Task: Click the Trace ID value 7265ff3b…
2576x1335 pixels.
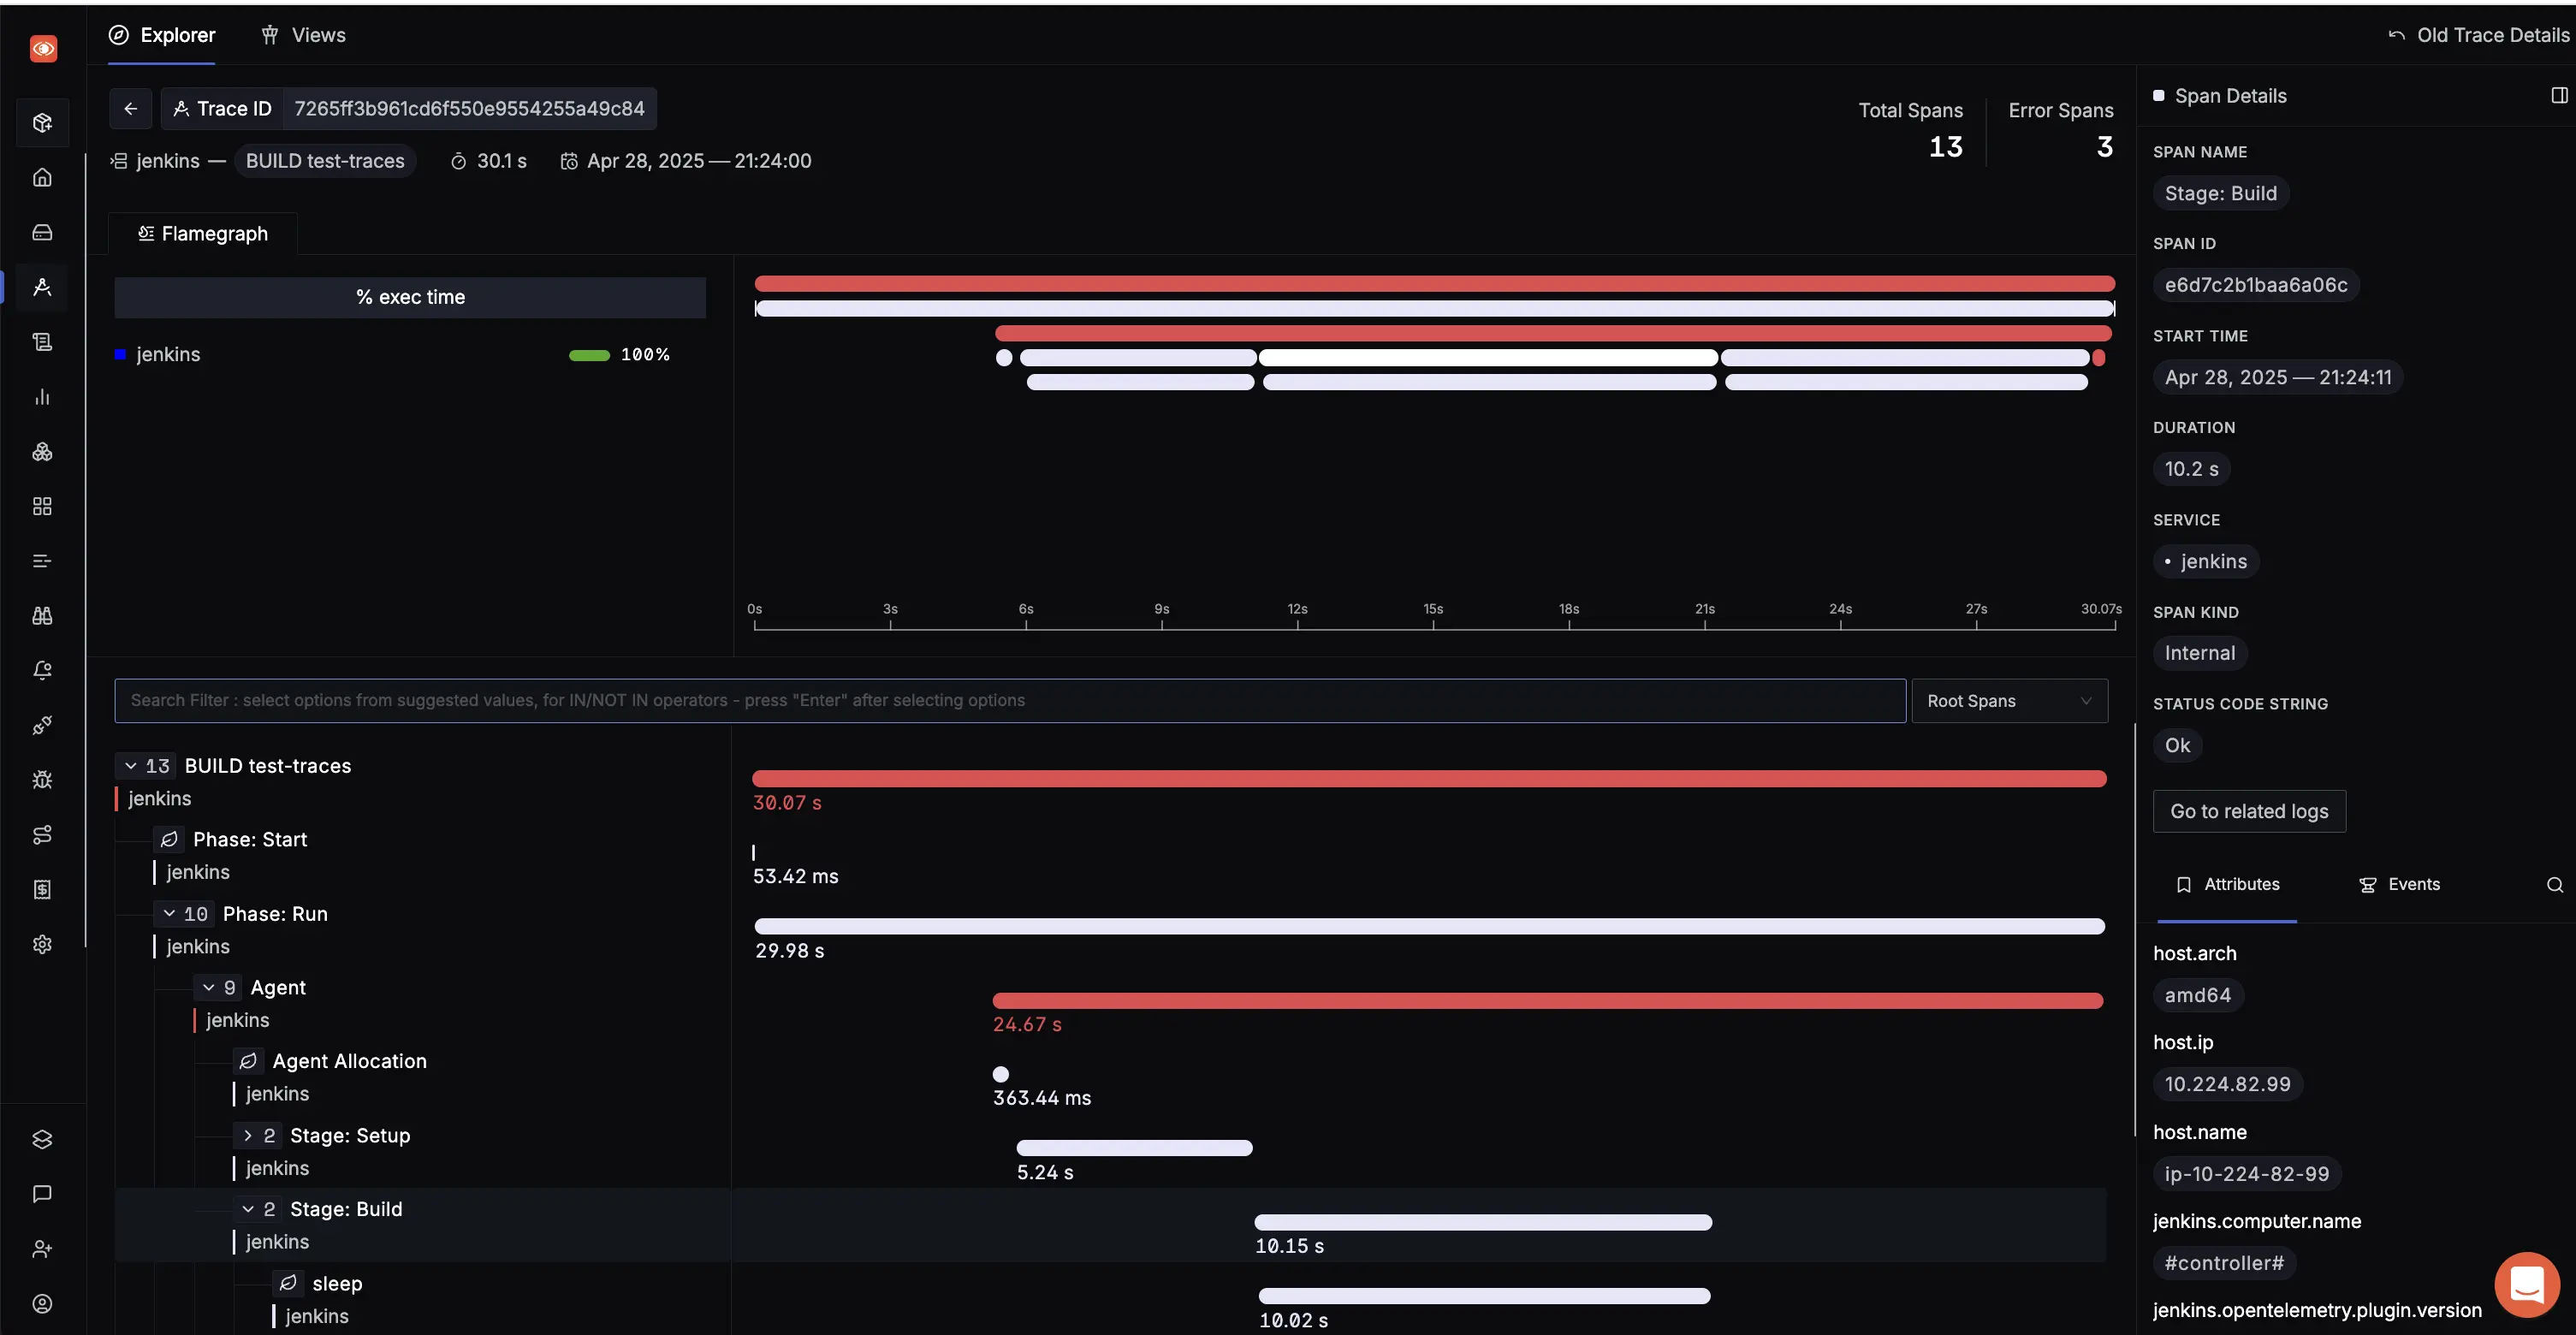Action: pyautogui.click(x=469, y=109)
